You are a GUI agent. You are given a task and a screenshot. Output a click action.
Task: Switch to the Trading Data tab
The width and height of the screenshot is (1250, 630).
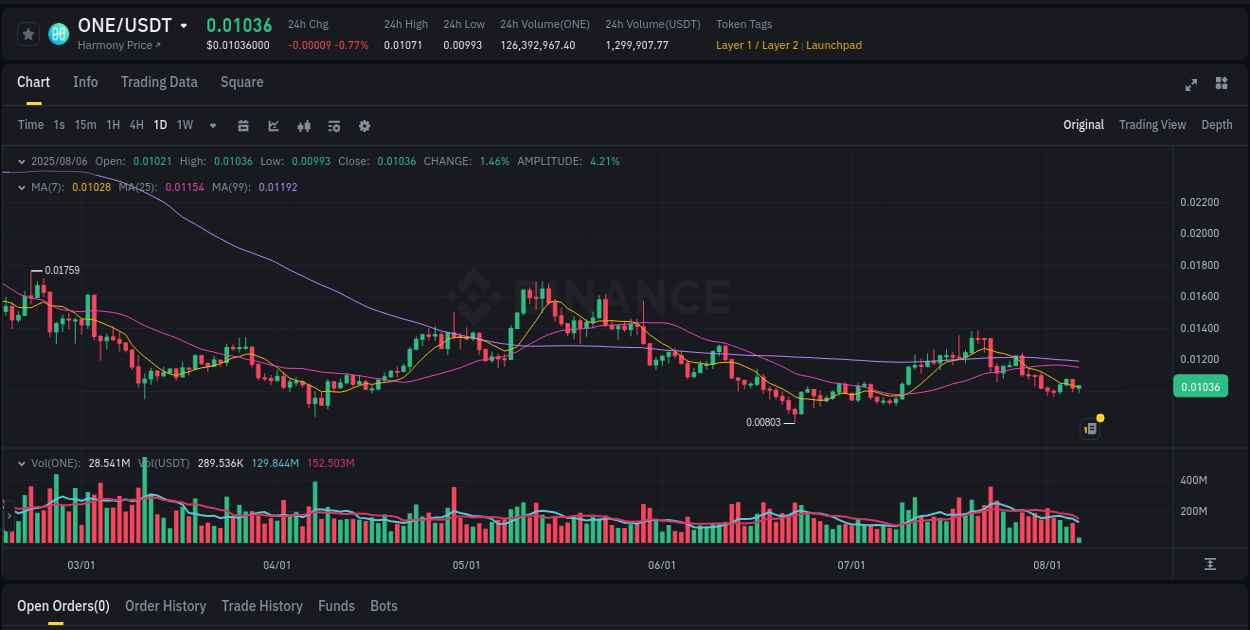click(159, 82)
